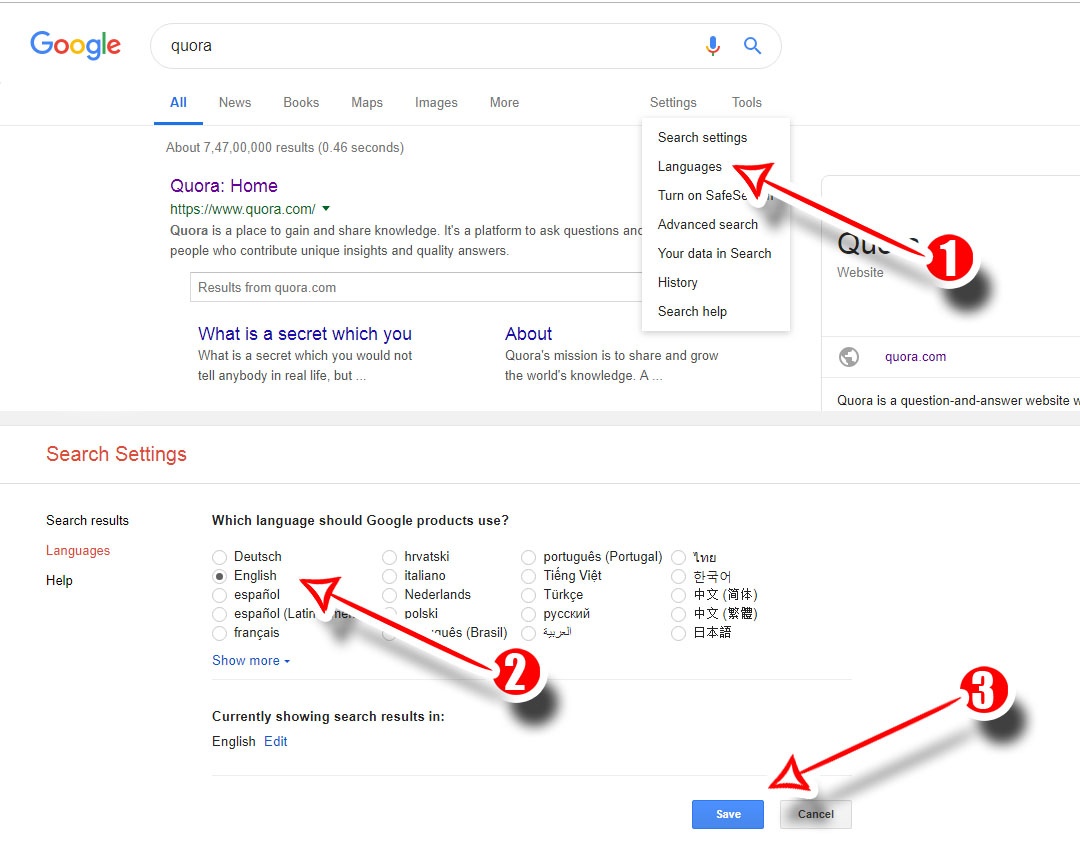Select the 中文 (简体) radio button

[x=678, y=595]
